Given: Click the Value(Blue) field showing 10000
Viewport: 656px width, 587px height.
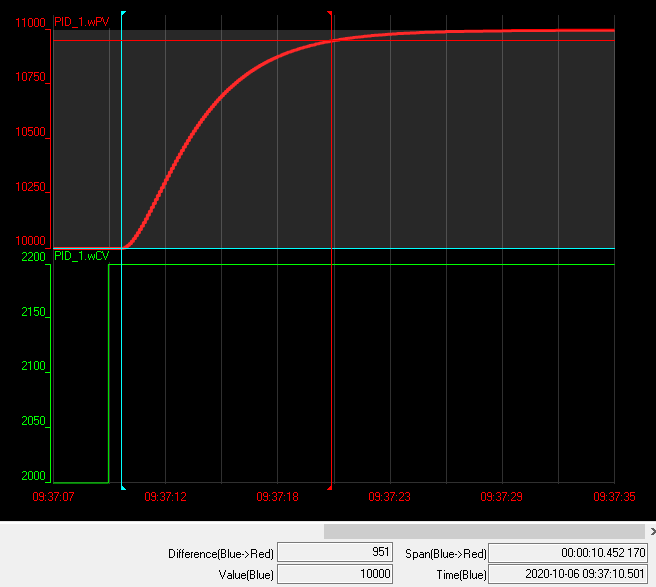Looking at the screenshot, I should (x=335, y=574).
